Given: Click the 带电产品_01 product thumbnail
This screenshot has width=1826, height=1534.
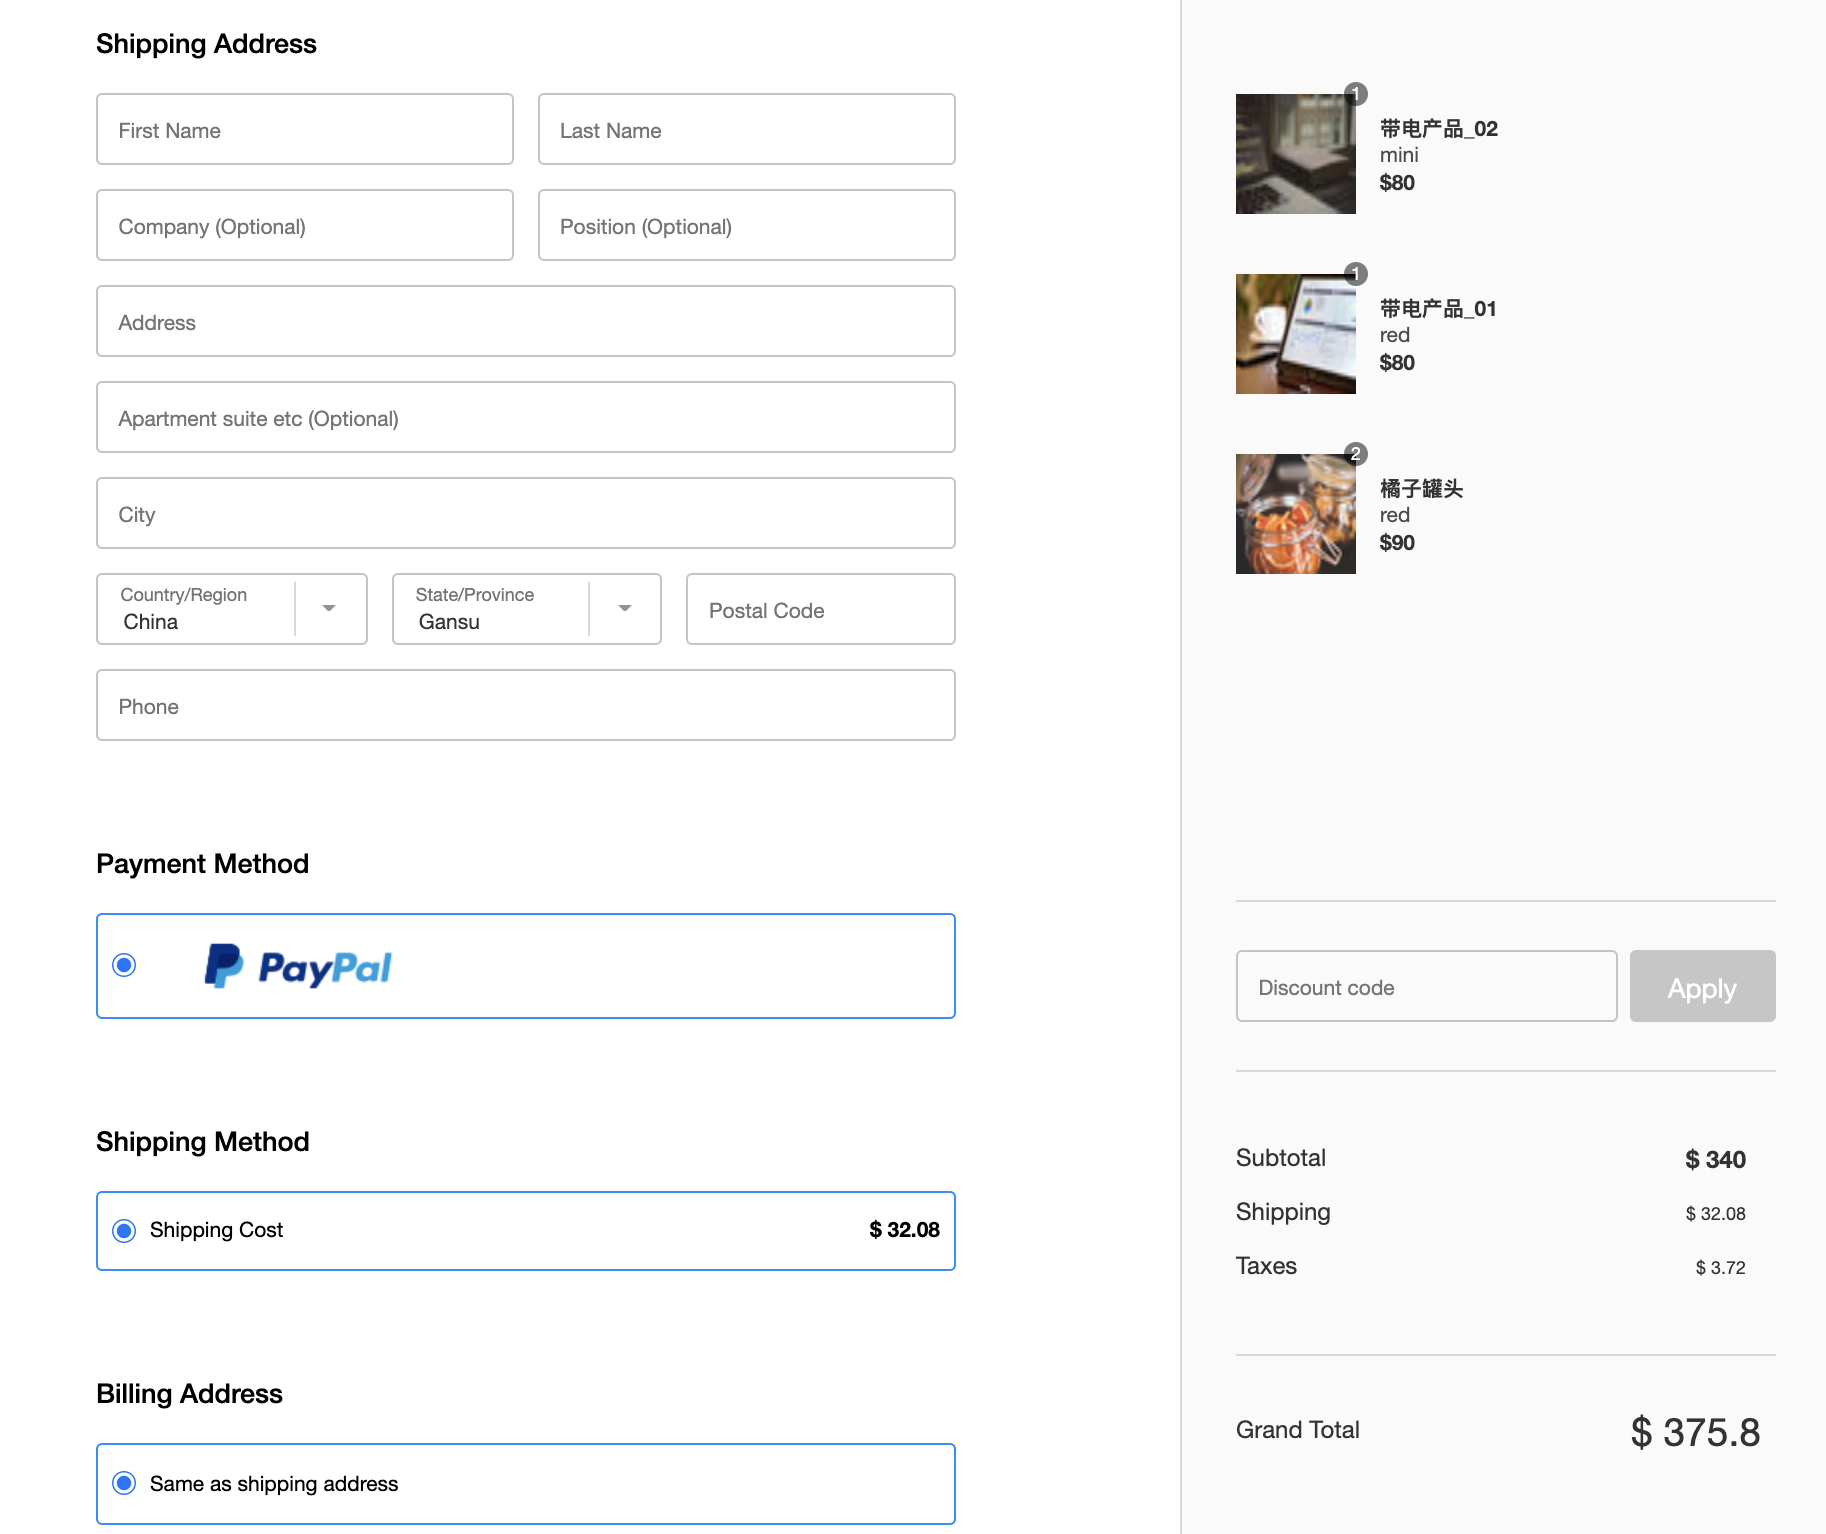Looking at the screenshot, I should (x=1295, y=334).
